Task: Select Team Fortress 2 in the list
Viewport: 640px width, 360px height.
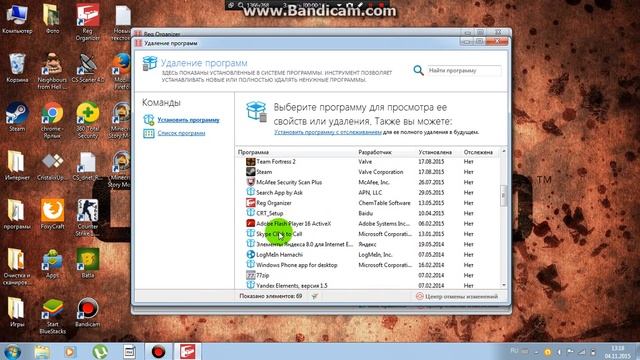Action: tap(368, 162)
